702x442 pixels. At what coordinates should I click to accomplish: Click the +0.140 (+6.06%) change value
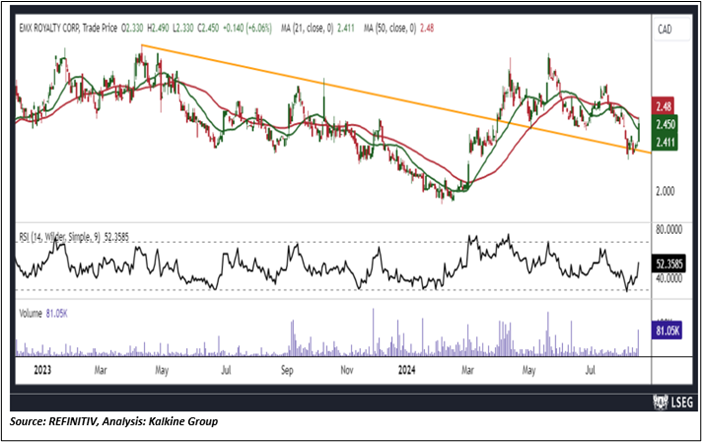(x=248, y=28)
